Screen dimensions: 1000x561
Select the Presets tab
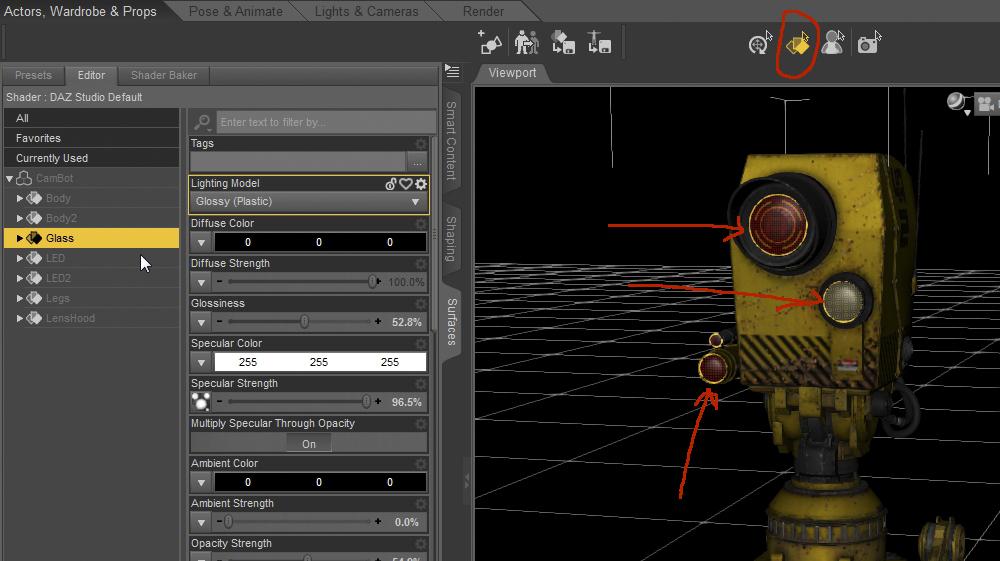pyautogui.click(x=33, y=75)
